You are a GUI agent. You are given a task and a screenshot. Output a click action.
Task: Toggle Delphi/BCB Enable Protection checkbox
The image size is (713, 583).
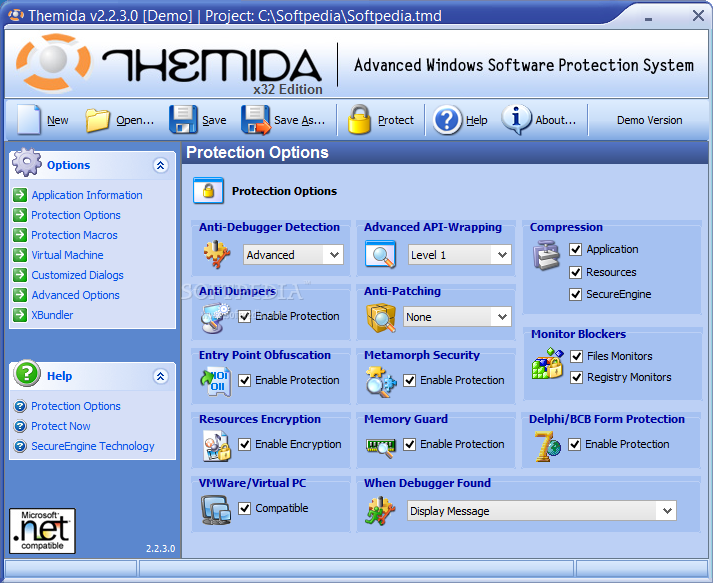pyautogui.click(x=575, y=444)
